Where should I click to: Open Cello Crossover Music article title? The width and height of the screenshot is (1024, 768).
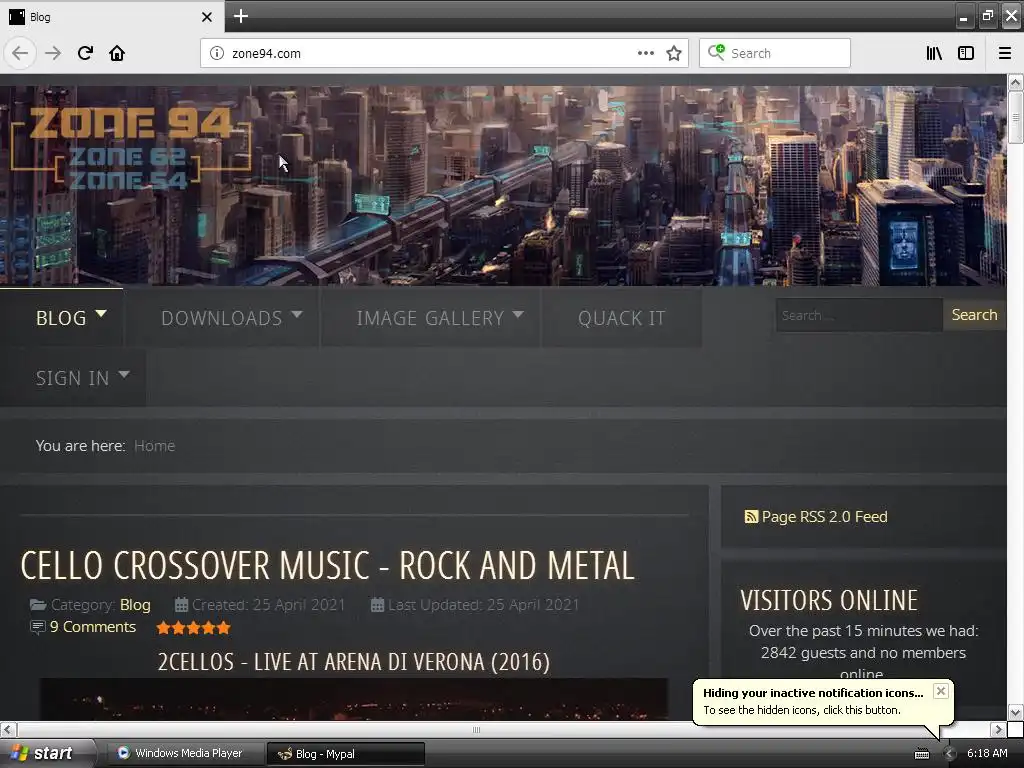[327, 565]
